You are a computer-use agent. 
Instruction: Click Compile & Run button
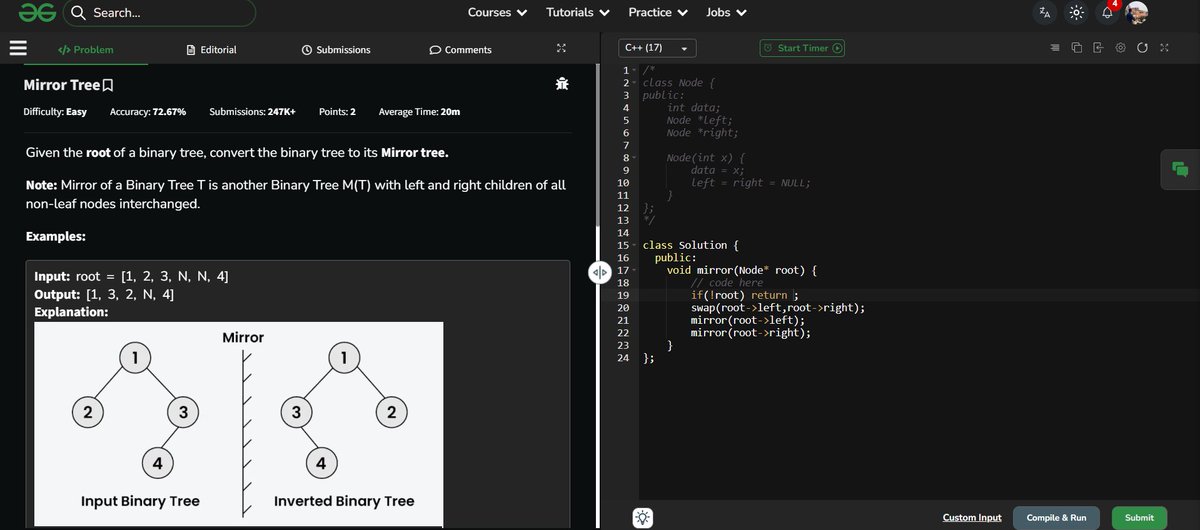coord(1056,518)
